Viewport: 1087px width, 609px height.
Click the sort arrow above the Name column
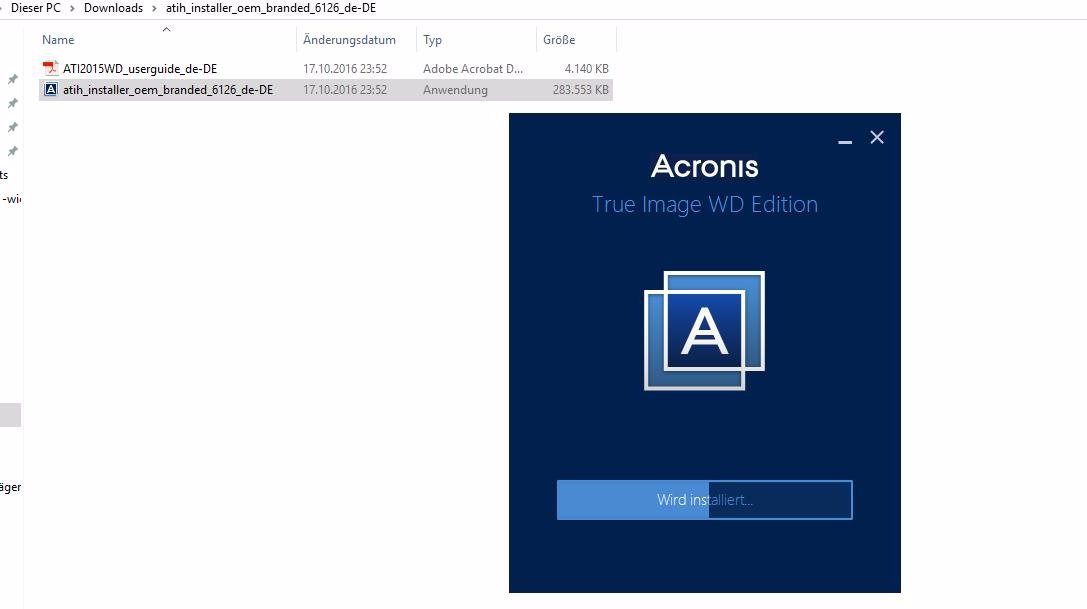pyautogui.click(x=166, y=29)
